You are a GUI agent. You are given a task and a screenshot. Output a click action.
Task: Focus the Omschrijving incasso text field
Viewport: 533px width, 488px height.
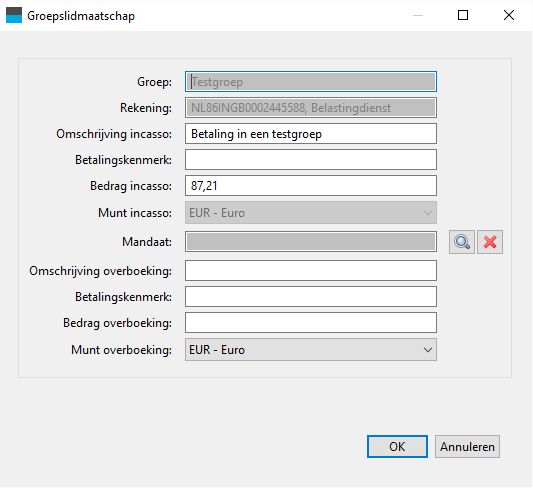(x=311, y=134)
